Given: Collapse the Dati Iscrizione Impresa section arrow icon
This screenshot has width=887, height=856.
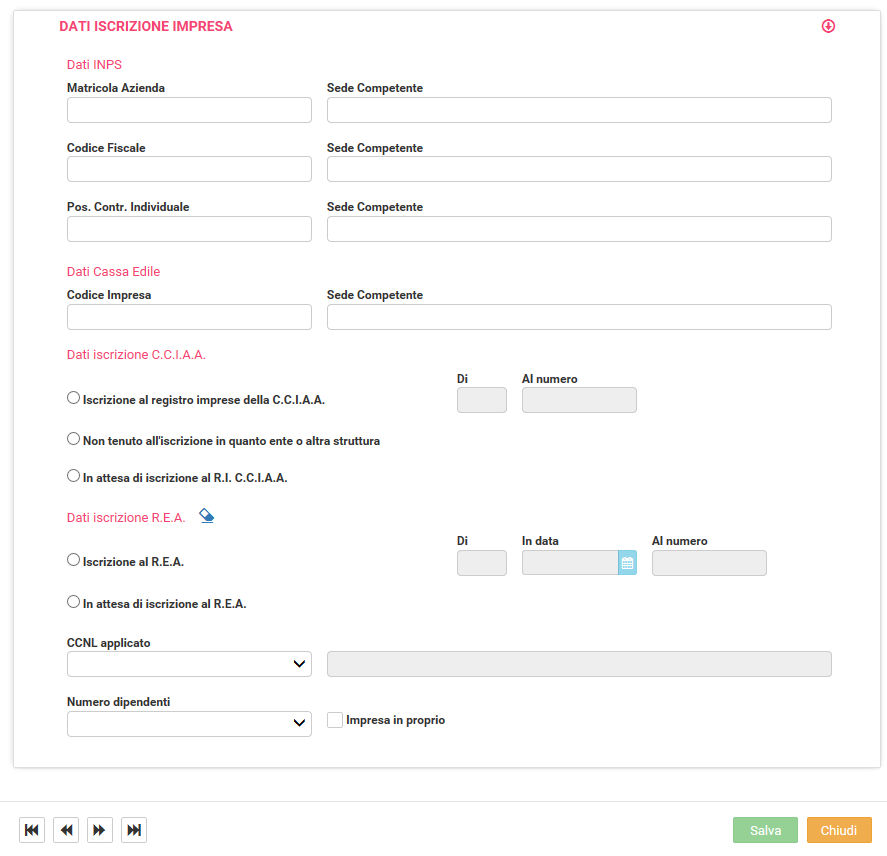Looking at the screenshot, I should (x=828, y=26).
